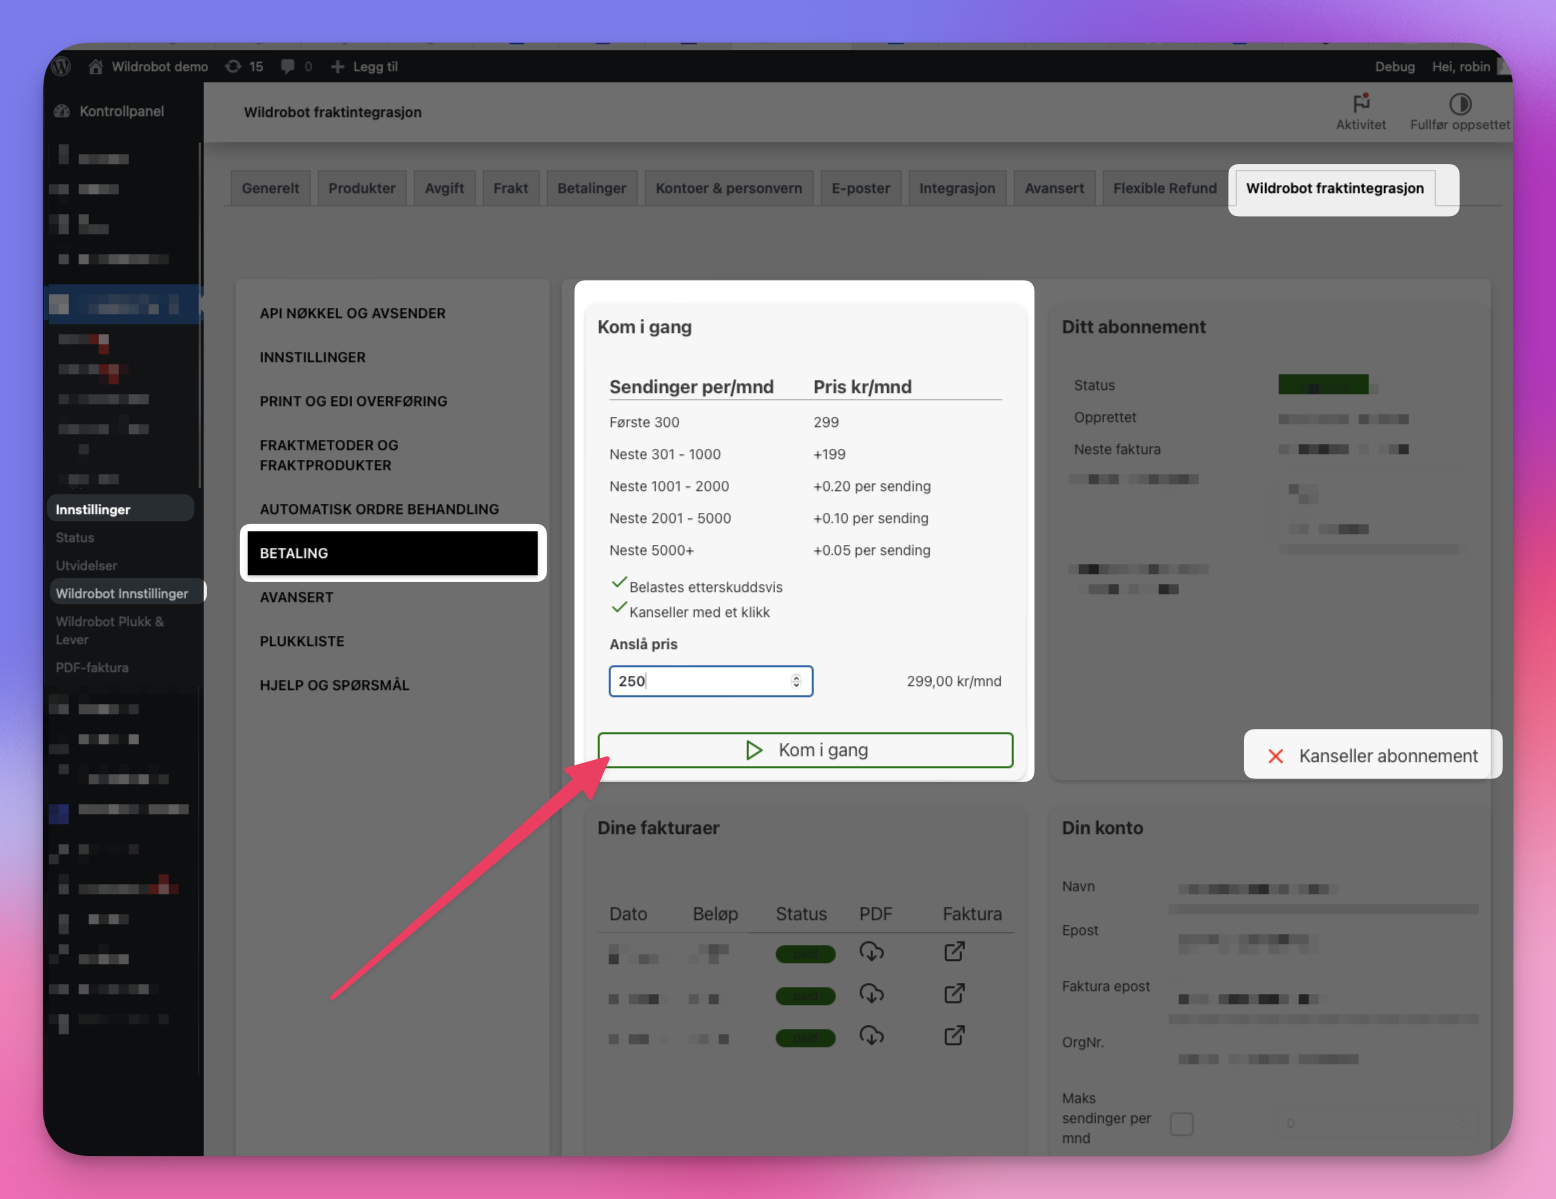1556x1199 pixels.
Task: Download PDF for second invoice row
Action: [x=872, y=994]
